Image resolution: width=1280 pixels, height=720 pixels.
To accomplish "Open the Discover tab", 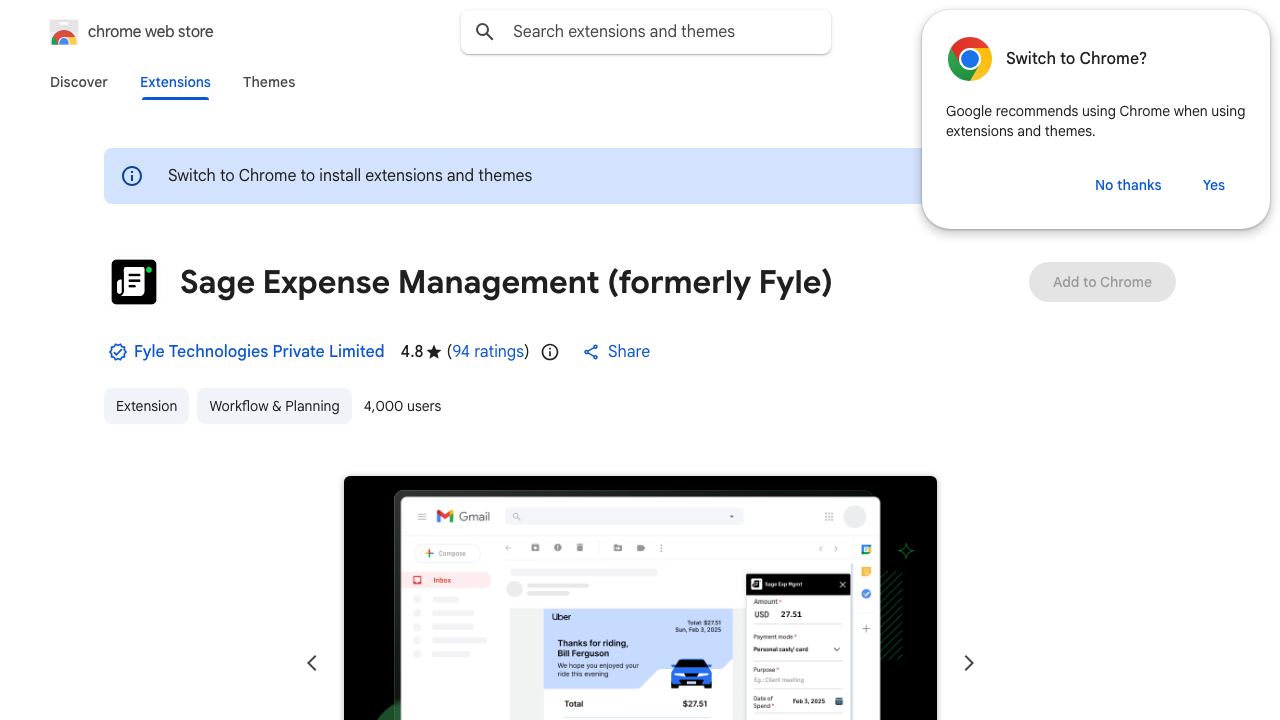I will [x=79, y=82].
